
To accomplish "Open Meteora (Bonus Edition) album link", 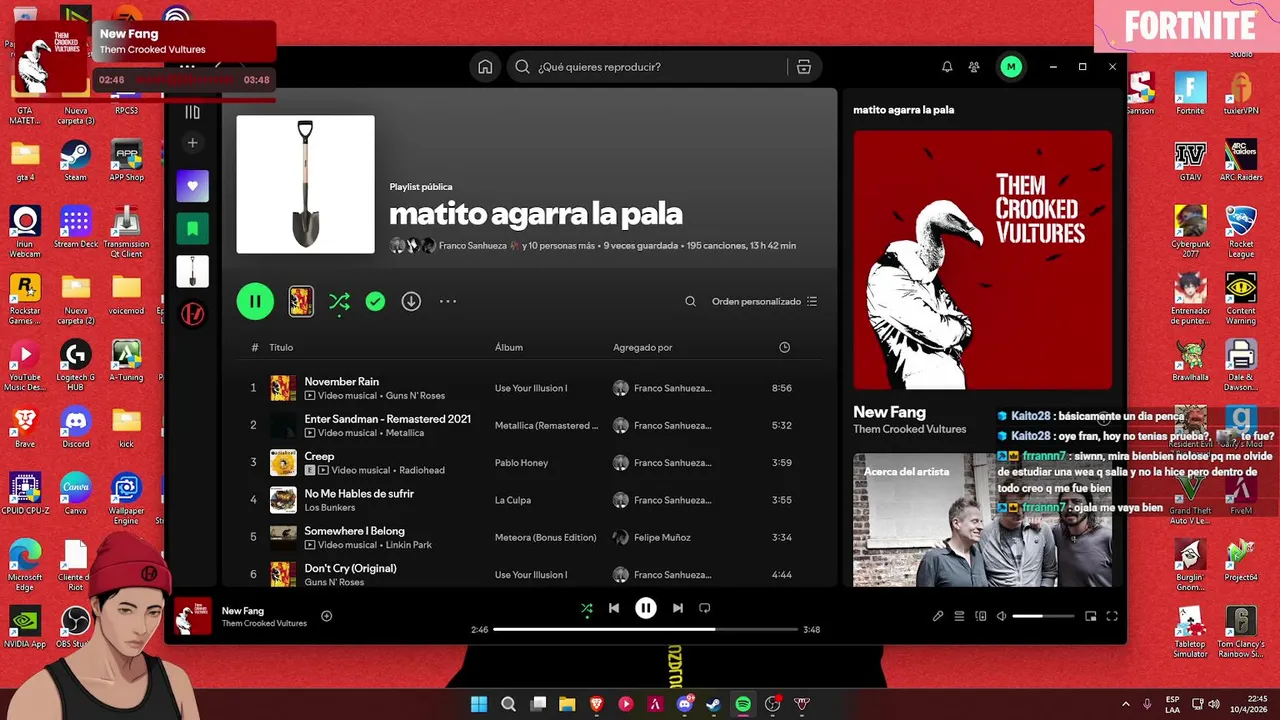I will 547,538.
